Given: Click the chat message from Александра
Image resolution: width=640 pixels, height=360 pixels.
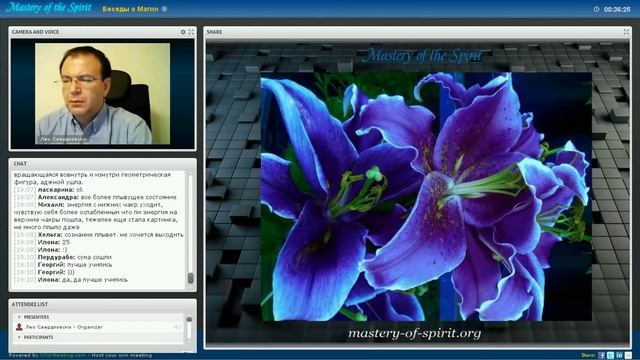Looking at the screenshot, I should pyautogui.click(x=96, y=197).
